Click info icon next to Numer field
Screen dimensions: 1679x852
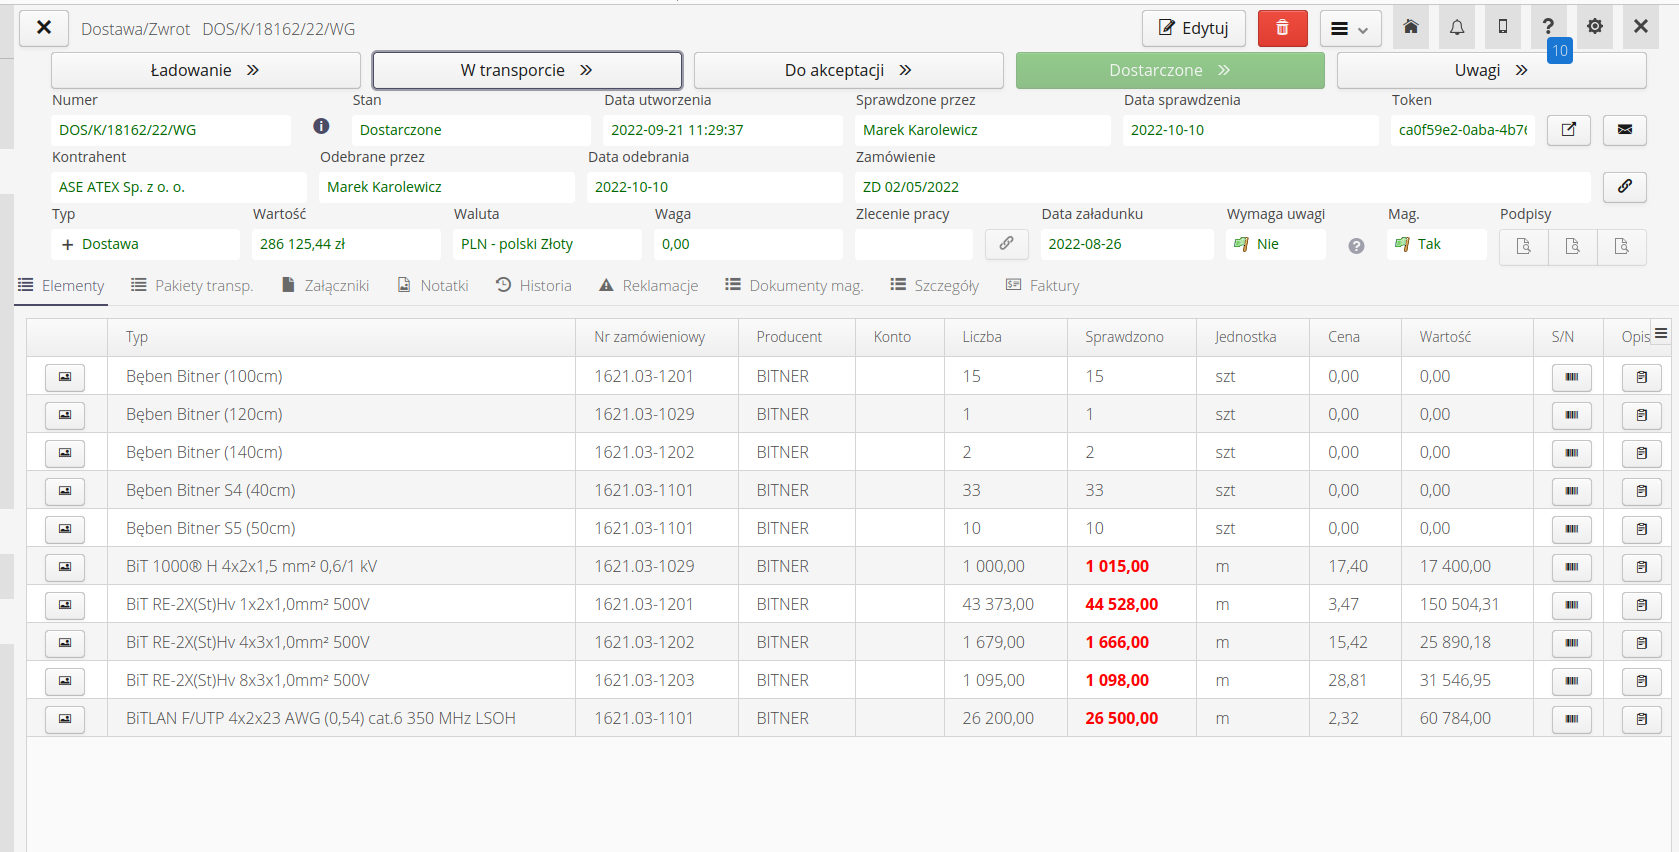click(321, 126)
